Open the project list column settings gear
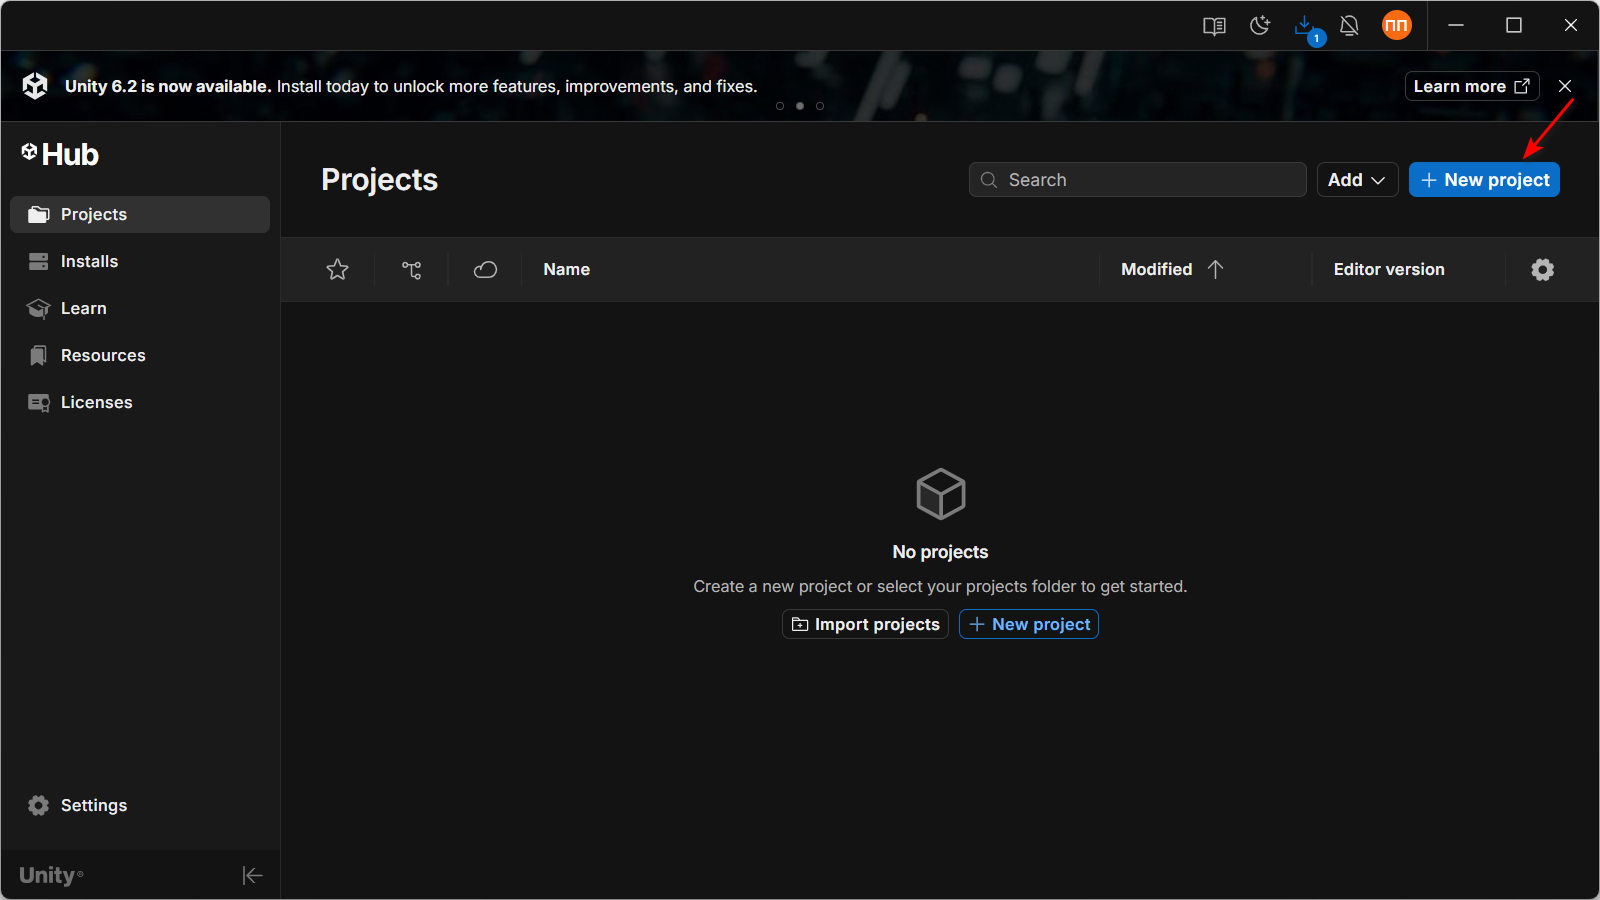 pos(1543,270)
